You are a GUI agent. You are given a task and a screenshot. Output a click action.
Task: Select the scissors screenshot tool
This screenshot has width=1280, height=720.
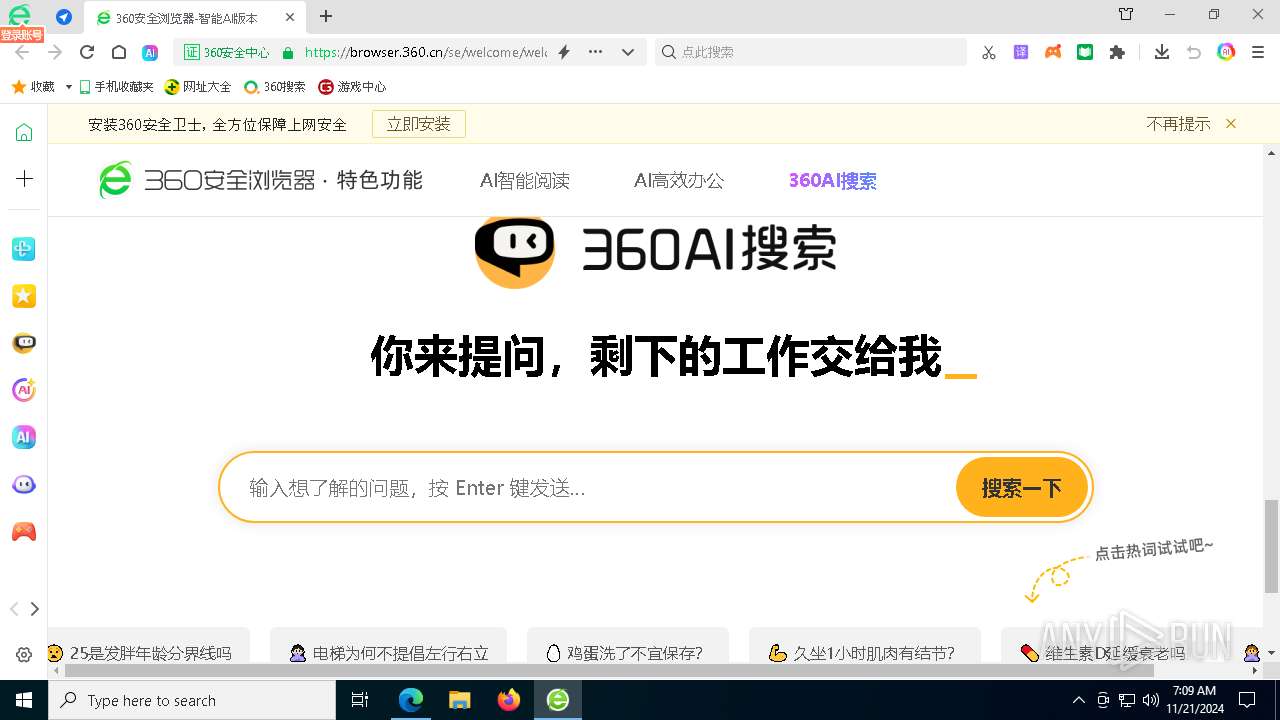989,52
